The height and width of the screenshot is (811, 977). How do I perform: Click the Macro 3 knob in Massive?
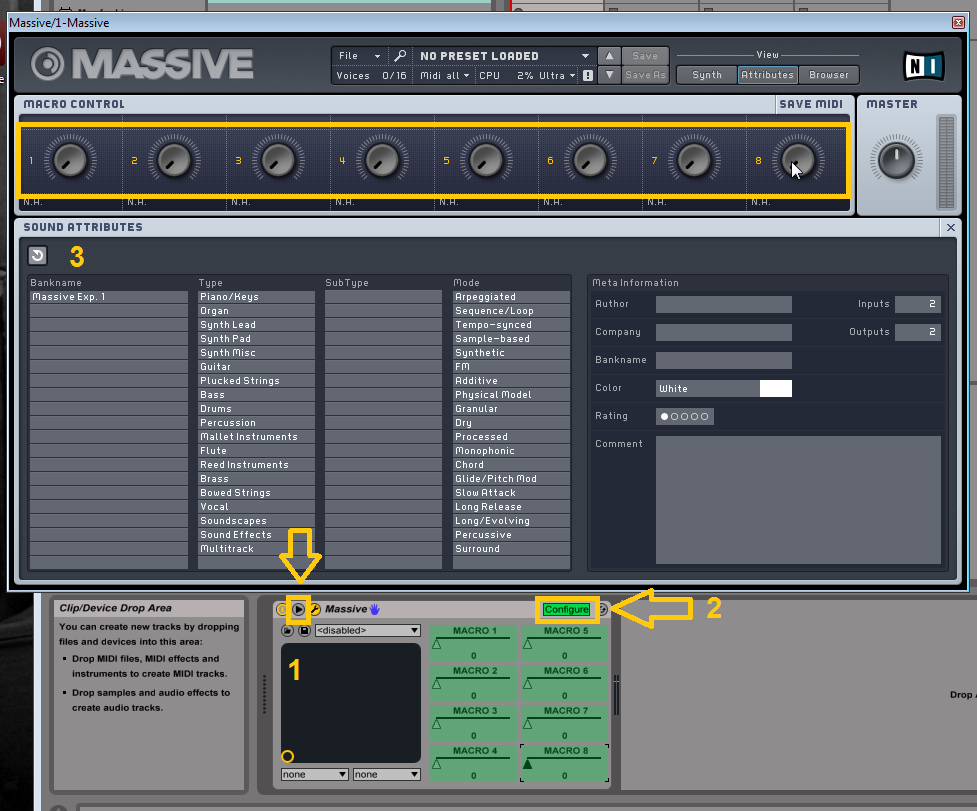(x=279, y=160)
